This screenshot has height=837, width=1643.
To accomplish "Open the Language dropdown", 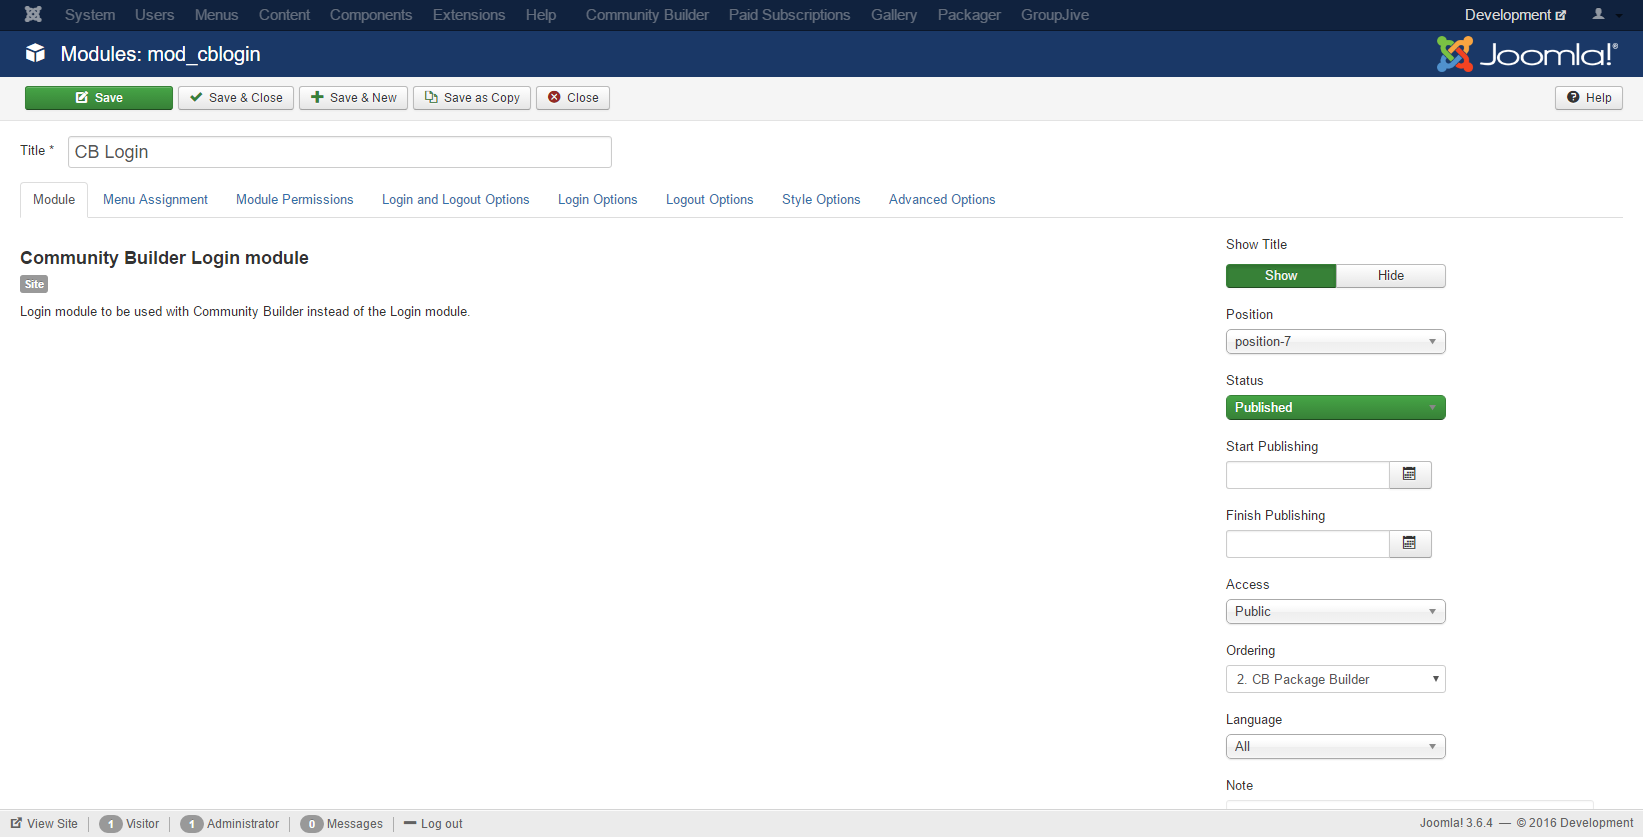I will tap(1336, 747).
